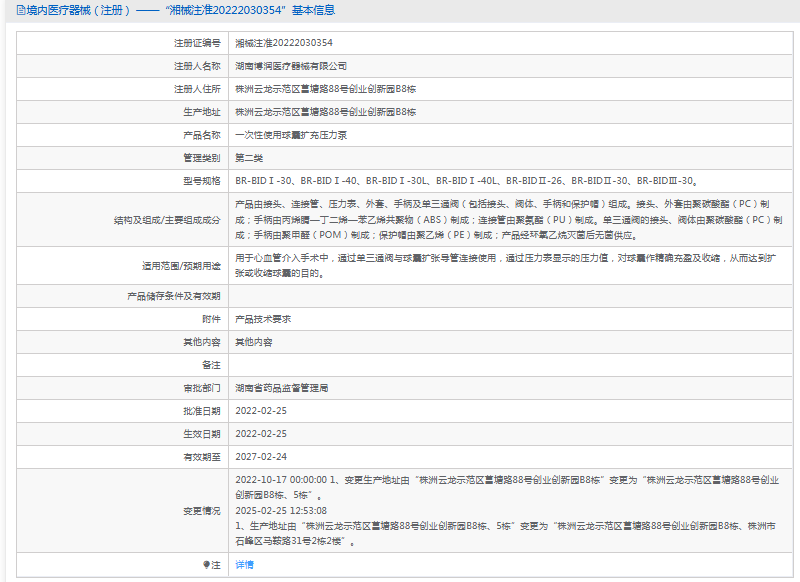Click the 批准日期 value 2022-02-25
This screenshot has height=582, width=800.
click(261, 411)
